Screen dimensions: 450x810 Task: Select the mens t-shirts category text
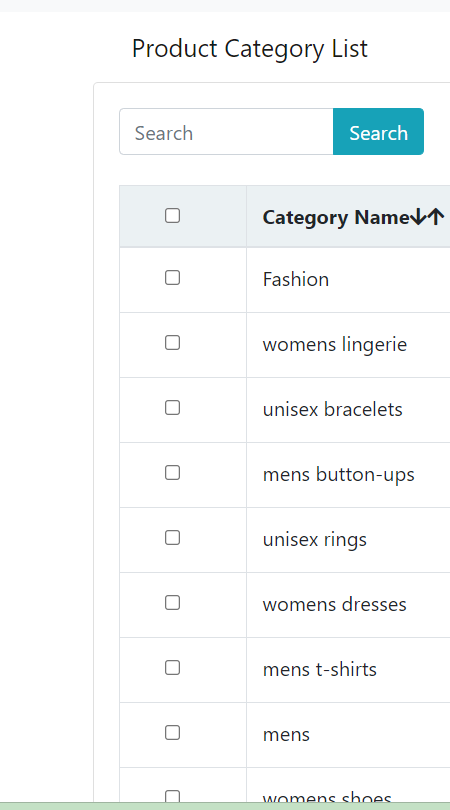[x=319, y=670]
